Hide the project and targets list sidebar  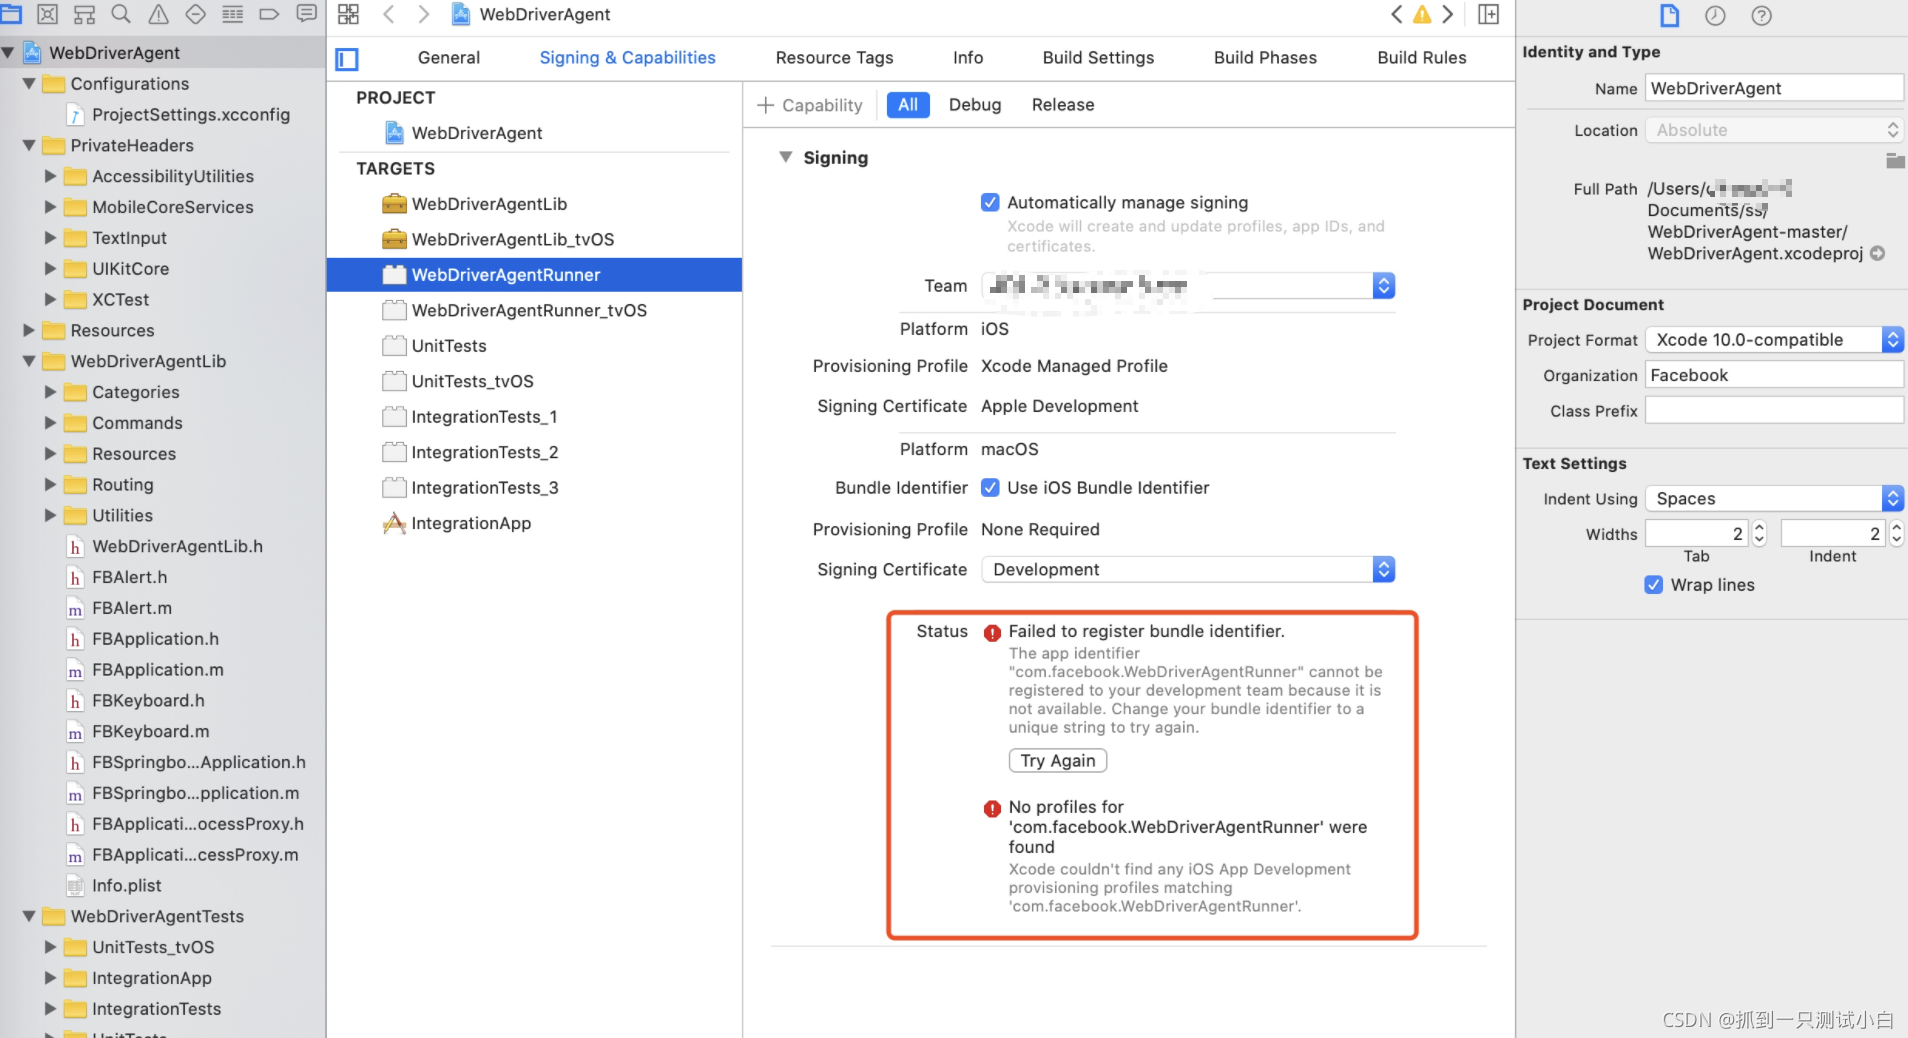click(x=347, y=59)
